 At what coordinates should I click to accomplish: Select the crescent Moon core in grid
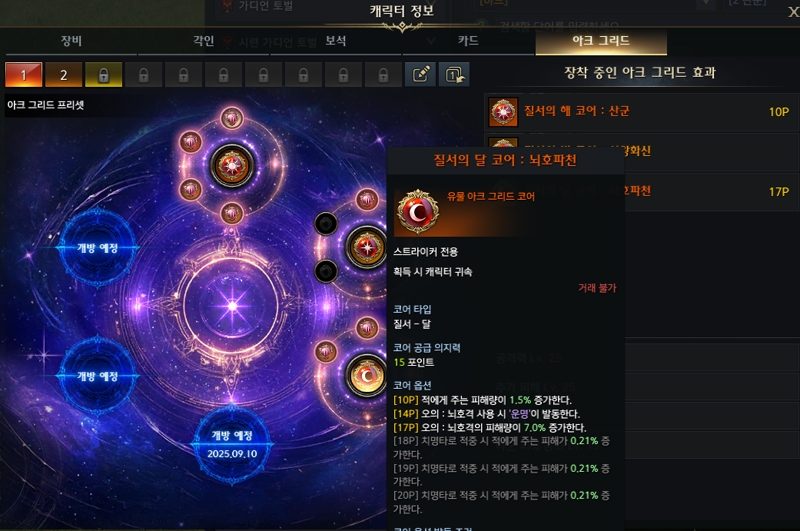(x=366, y=376)
